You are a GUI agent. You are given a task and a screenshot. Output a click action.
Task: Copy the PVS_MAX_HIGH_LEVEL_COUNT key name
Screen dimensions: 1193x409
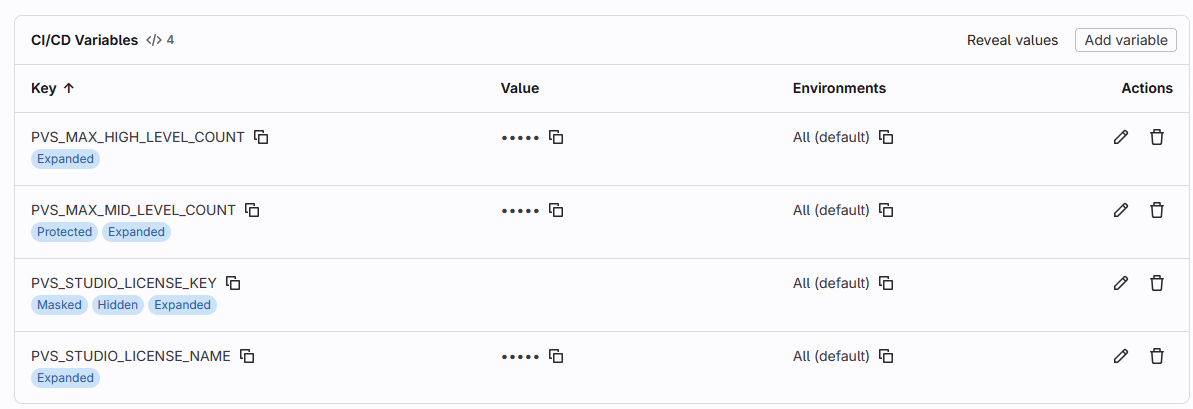click(x=261, y=137)
